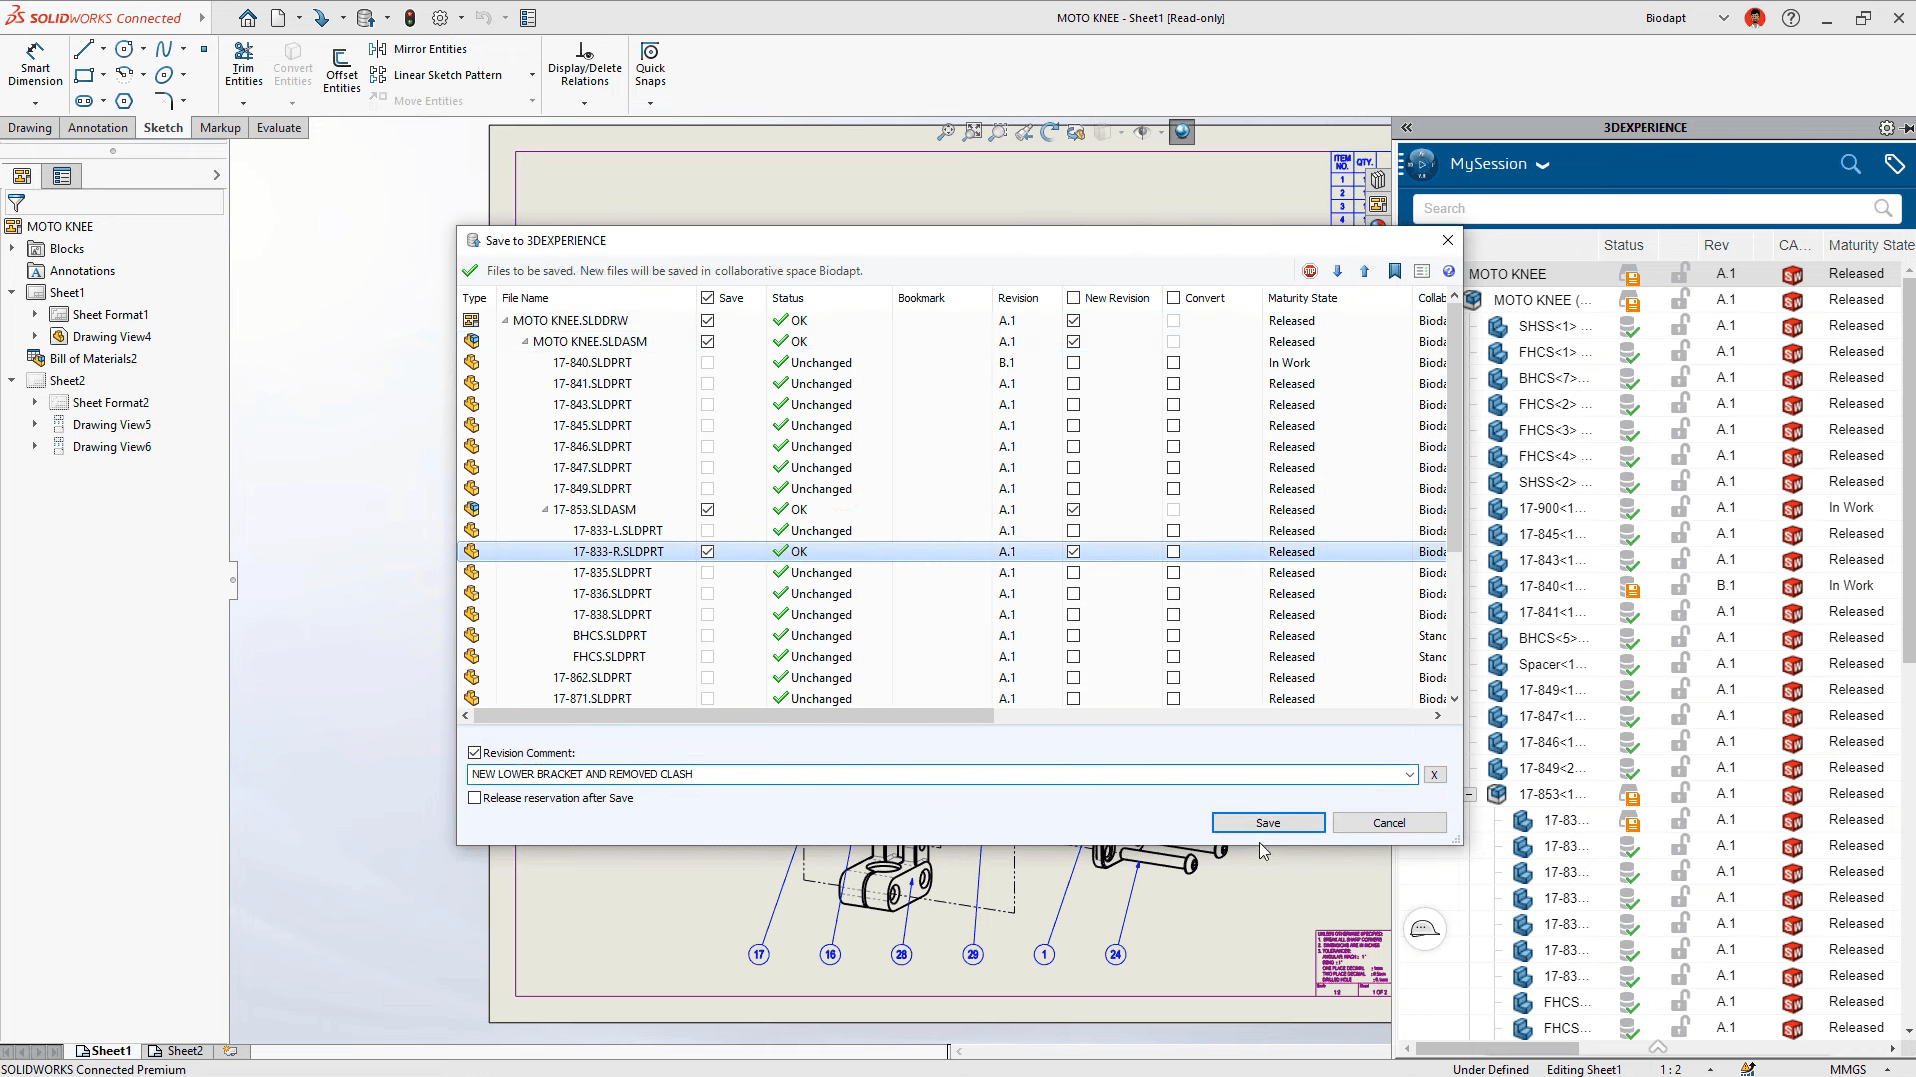Image resolution: width=1916 pixels, height=1077 pixels.
Task: Expand Drawing View4 node
Action: click(35, 337)
